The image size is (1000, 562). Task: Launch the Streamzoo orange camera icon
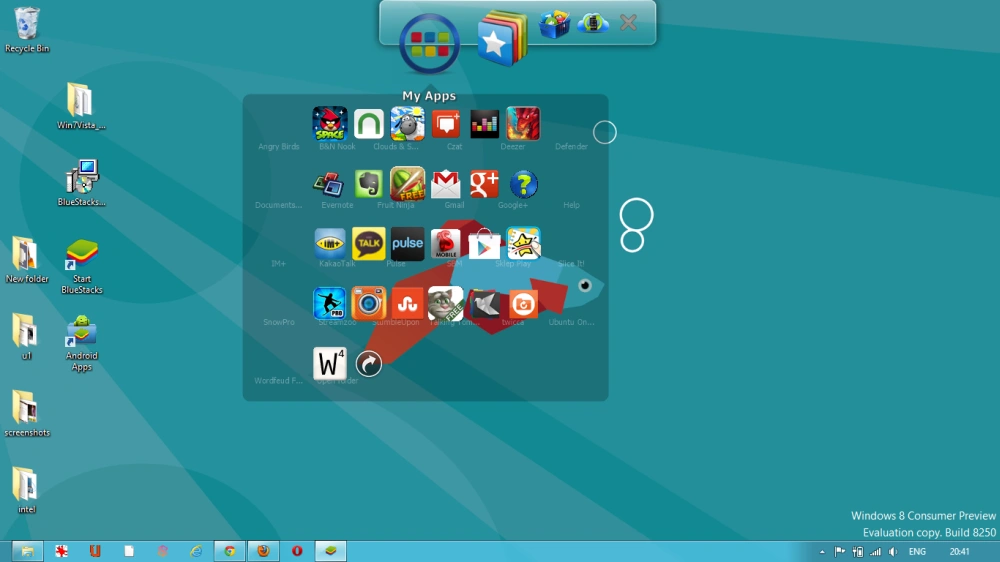pyautogui.click(x=369, y=303)
